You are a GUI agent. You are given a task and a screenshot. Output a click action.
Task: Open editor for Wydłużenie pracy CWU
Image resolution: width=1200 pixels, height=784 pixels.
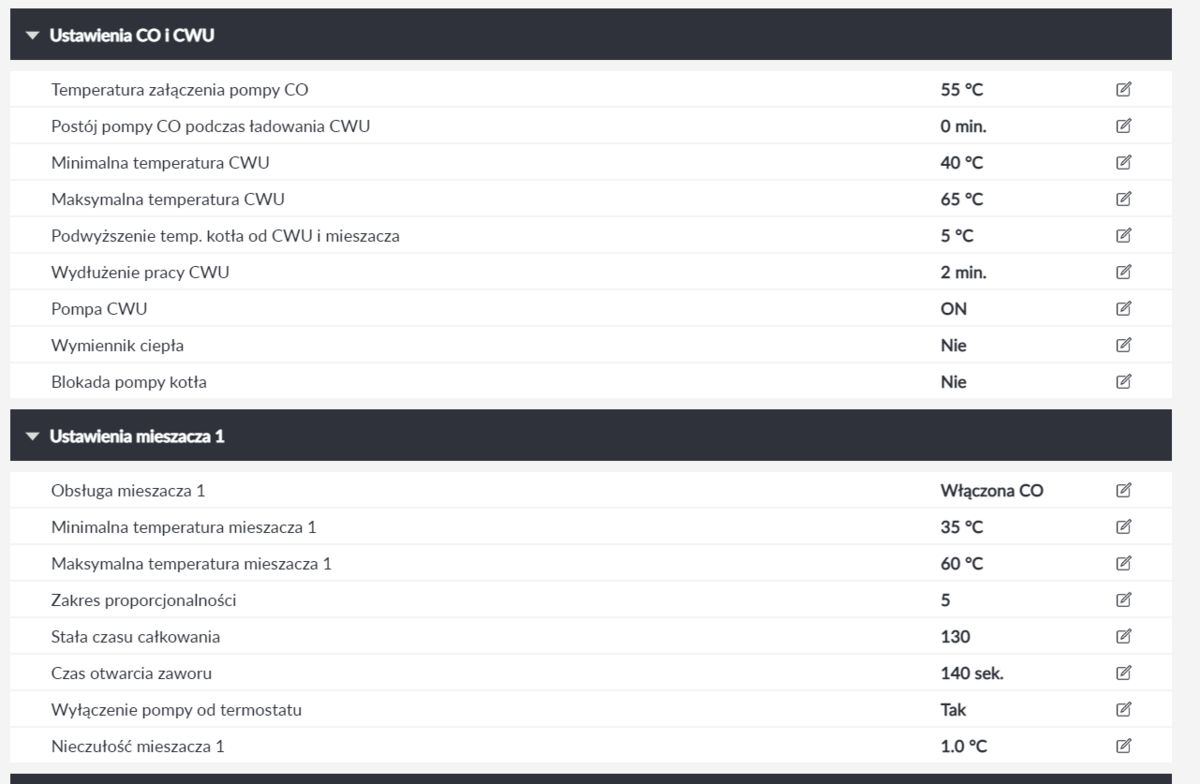point(1123,272)
